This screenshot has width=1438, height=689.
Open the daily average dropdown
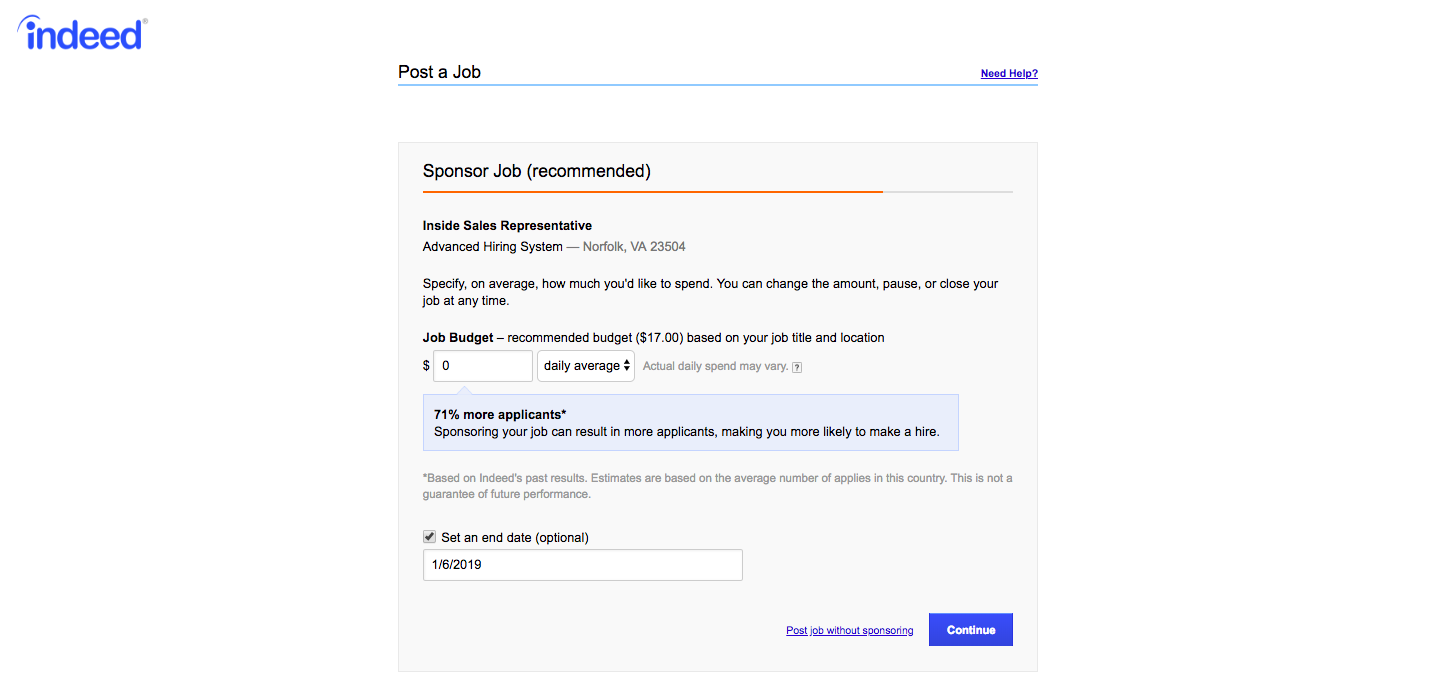pos(586,366)
